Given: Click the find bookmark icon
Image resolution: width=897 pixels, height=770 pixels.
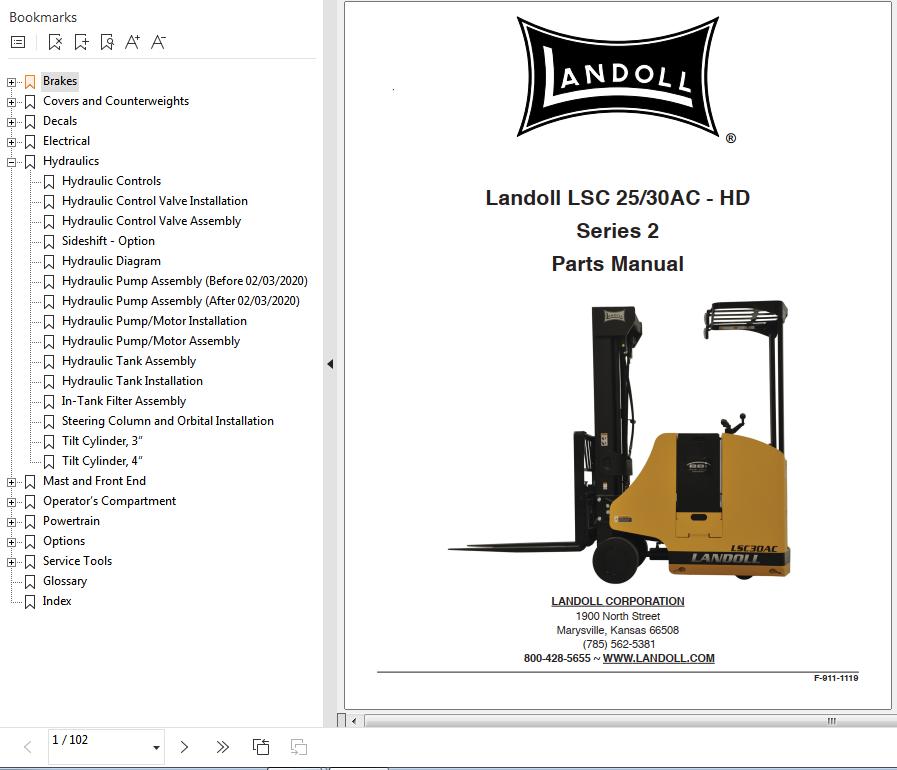Looking at the screenshot, I should point(107,42).
